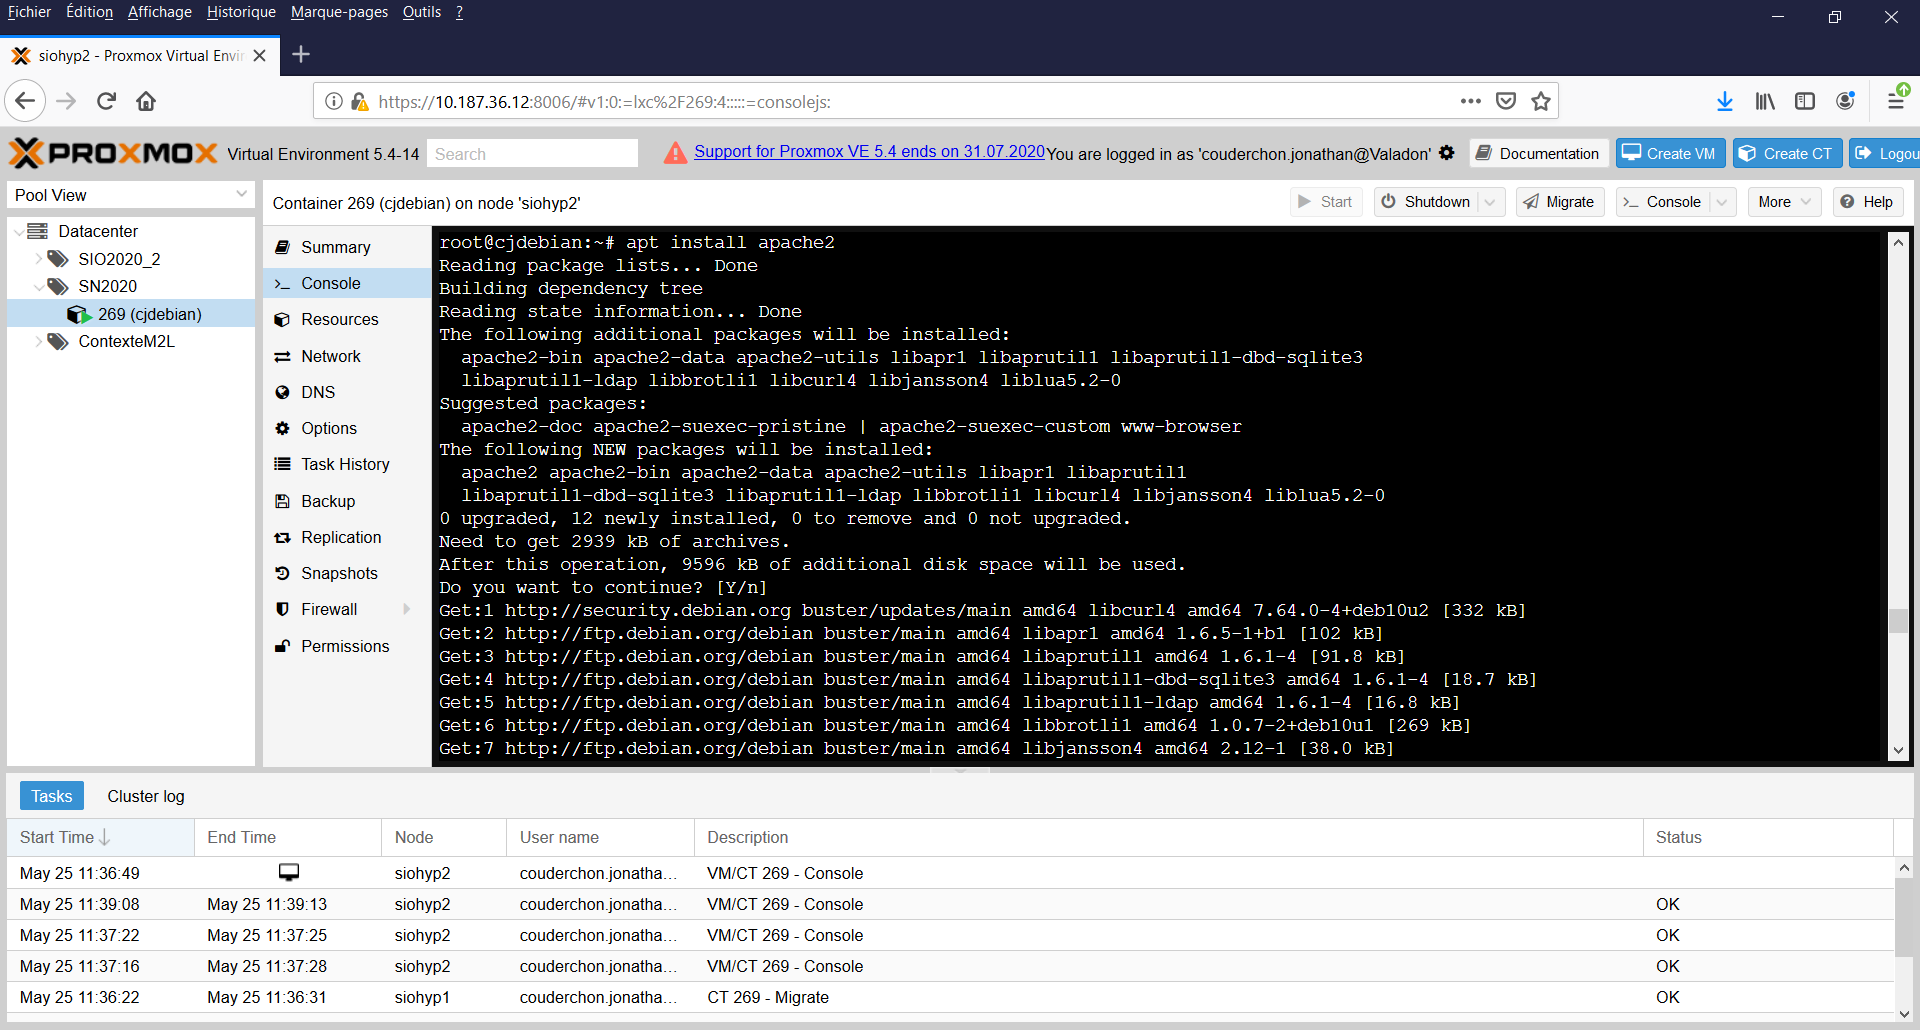Go back with the browser back arrow
1920x1030 pixels.
(x=25, y=101)
